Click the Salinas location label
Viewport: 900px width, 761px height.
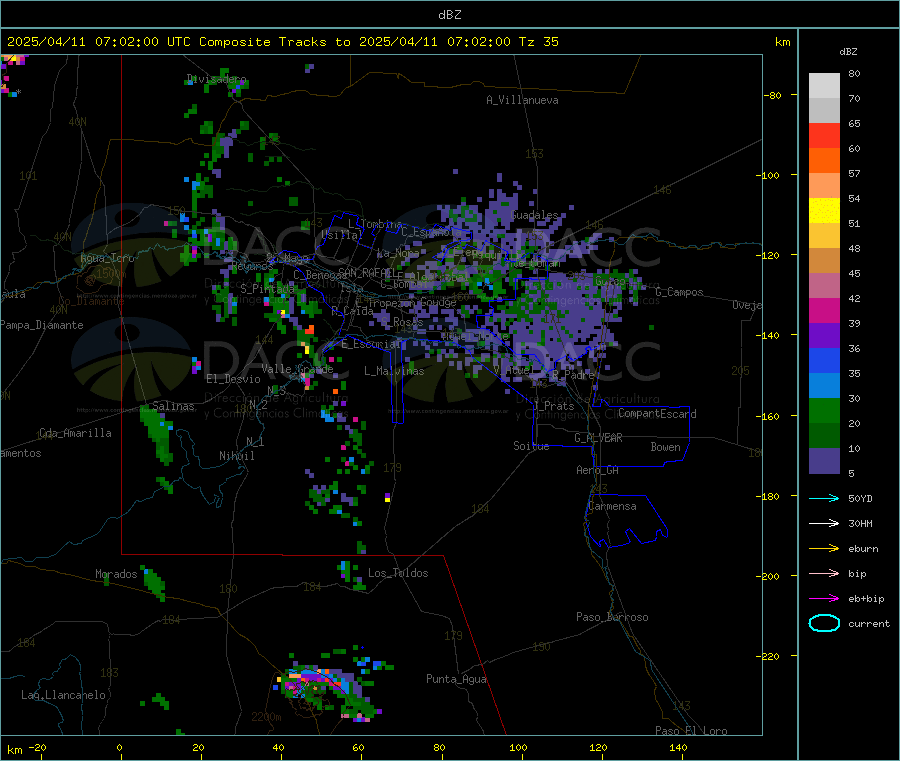[173, 406]
